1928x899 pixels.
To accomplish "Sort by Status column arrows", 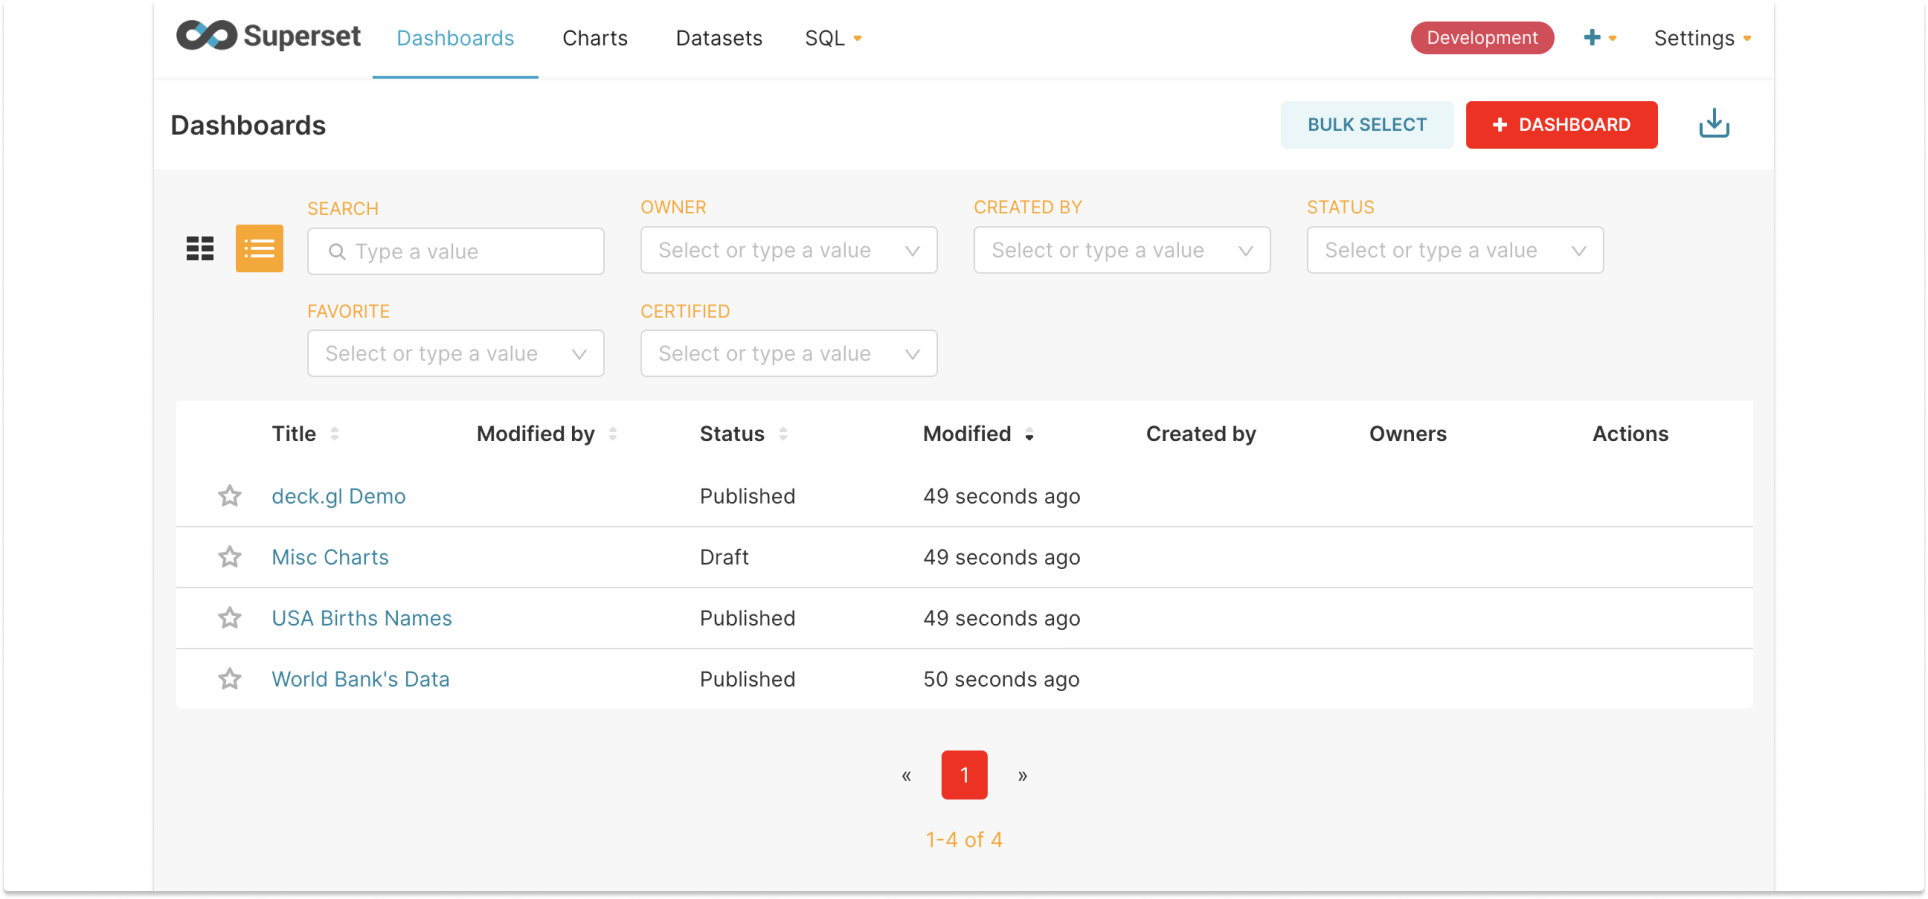I will 783,434.
